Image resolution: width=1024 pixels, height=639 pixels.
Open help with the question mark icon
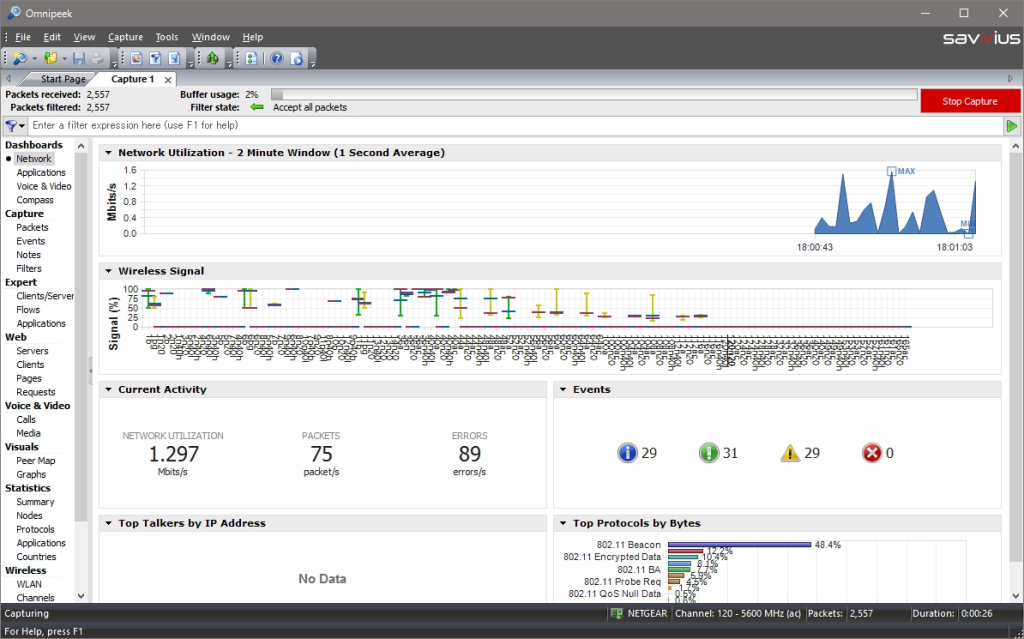277,59
